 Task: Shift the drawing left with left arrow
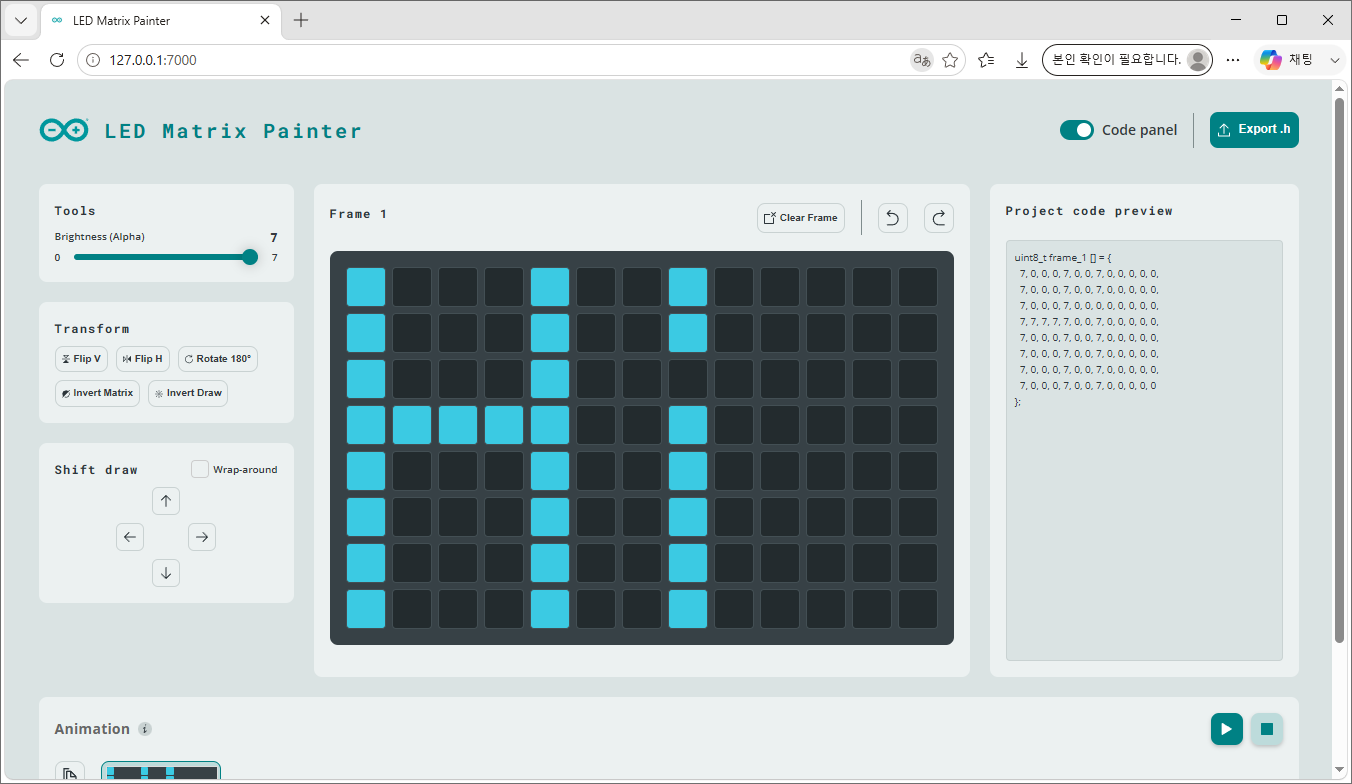(x=130, y=537)
